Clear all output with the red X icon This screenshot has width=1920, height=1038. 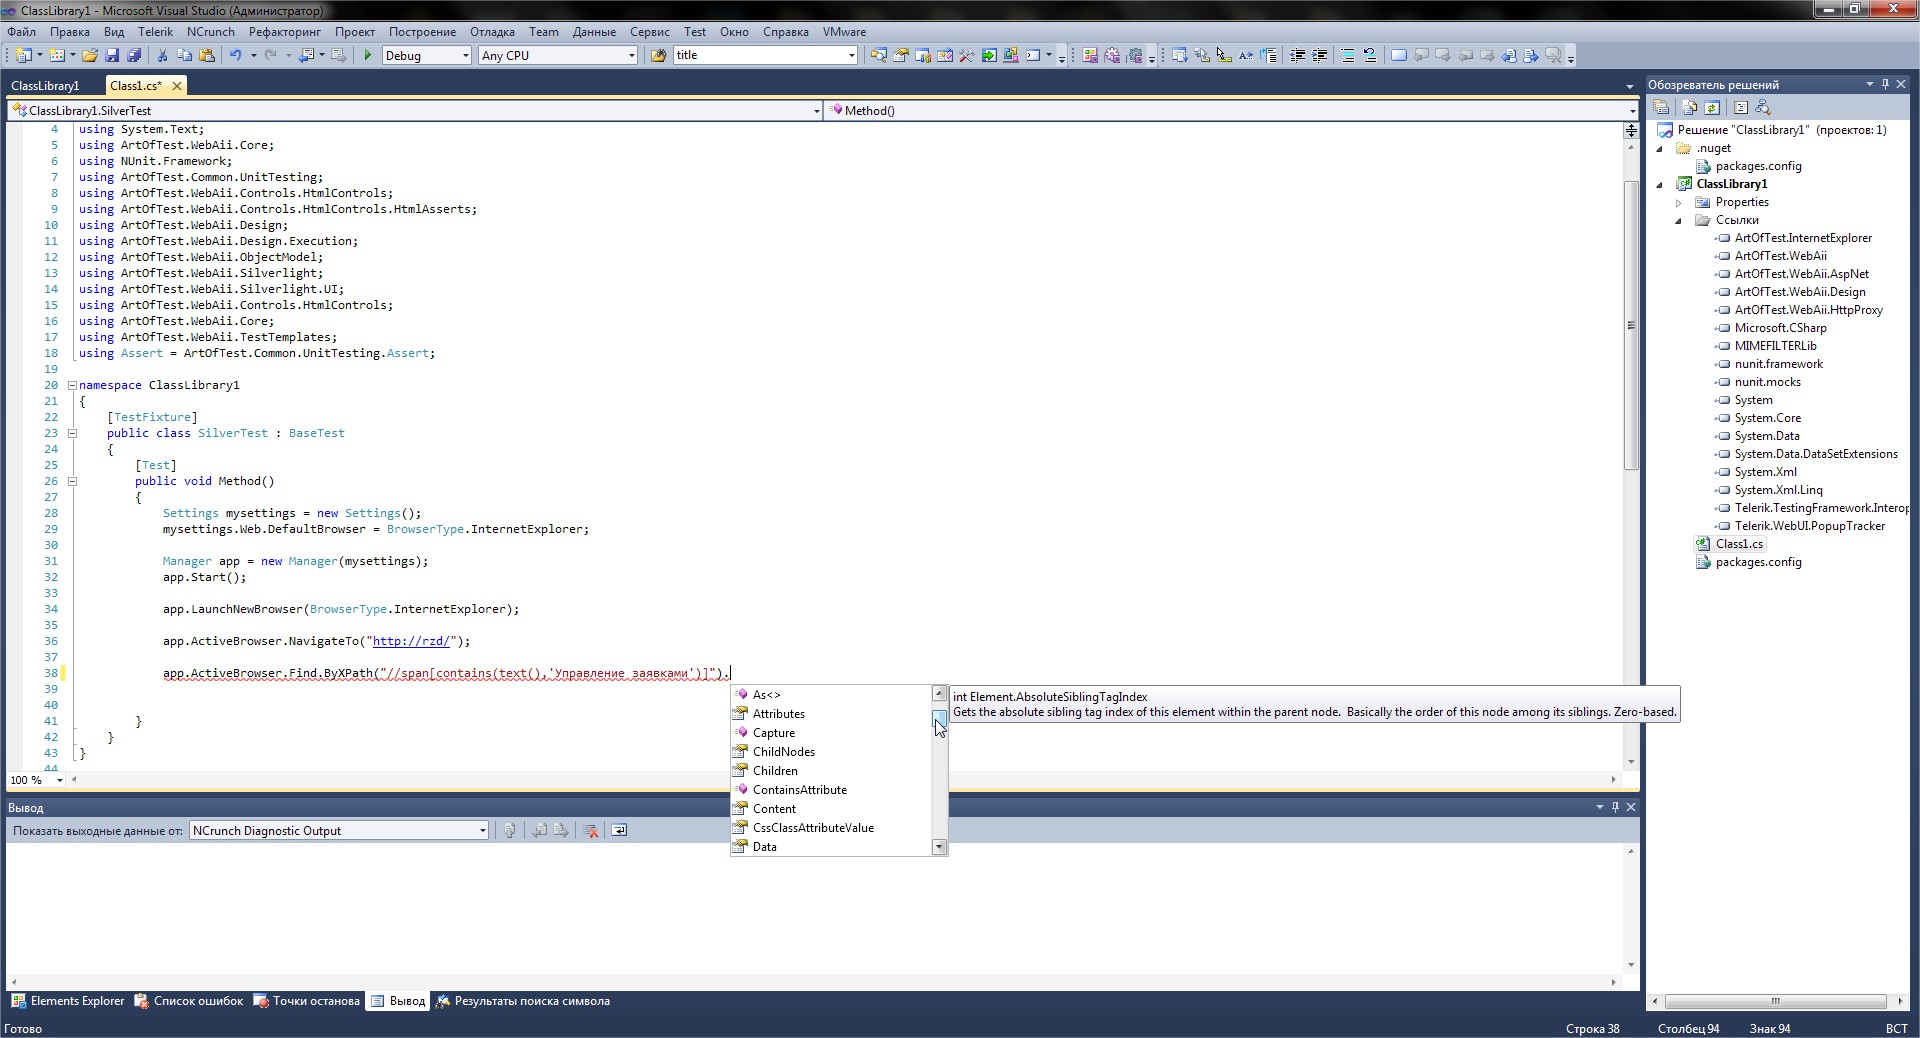coord(591,831)
